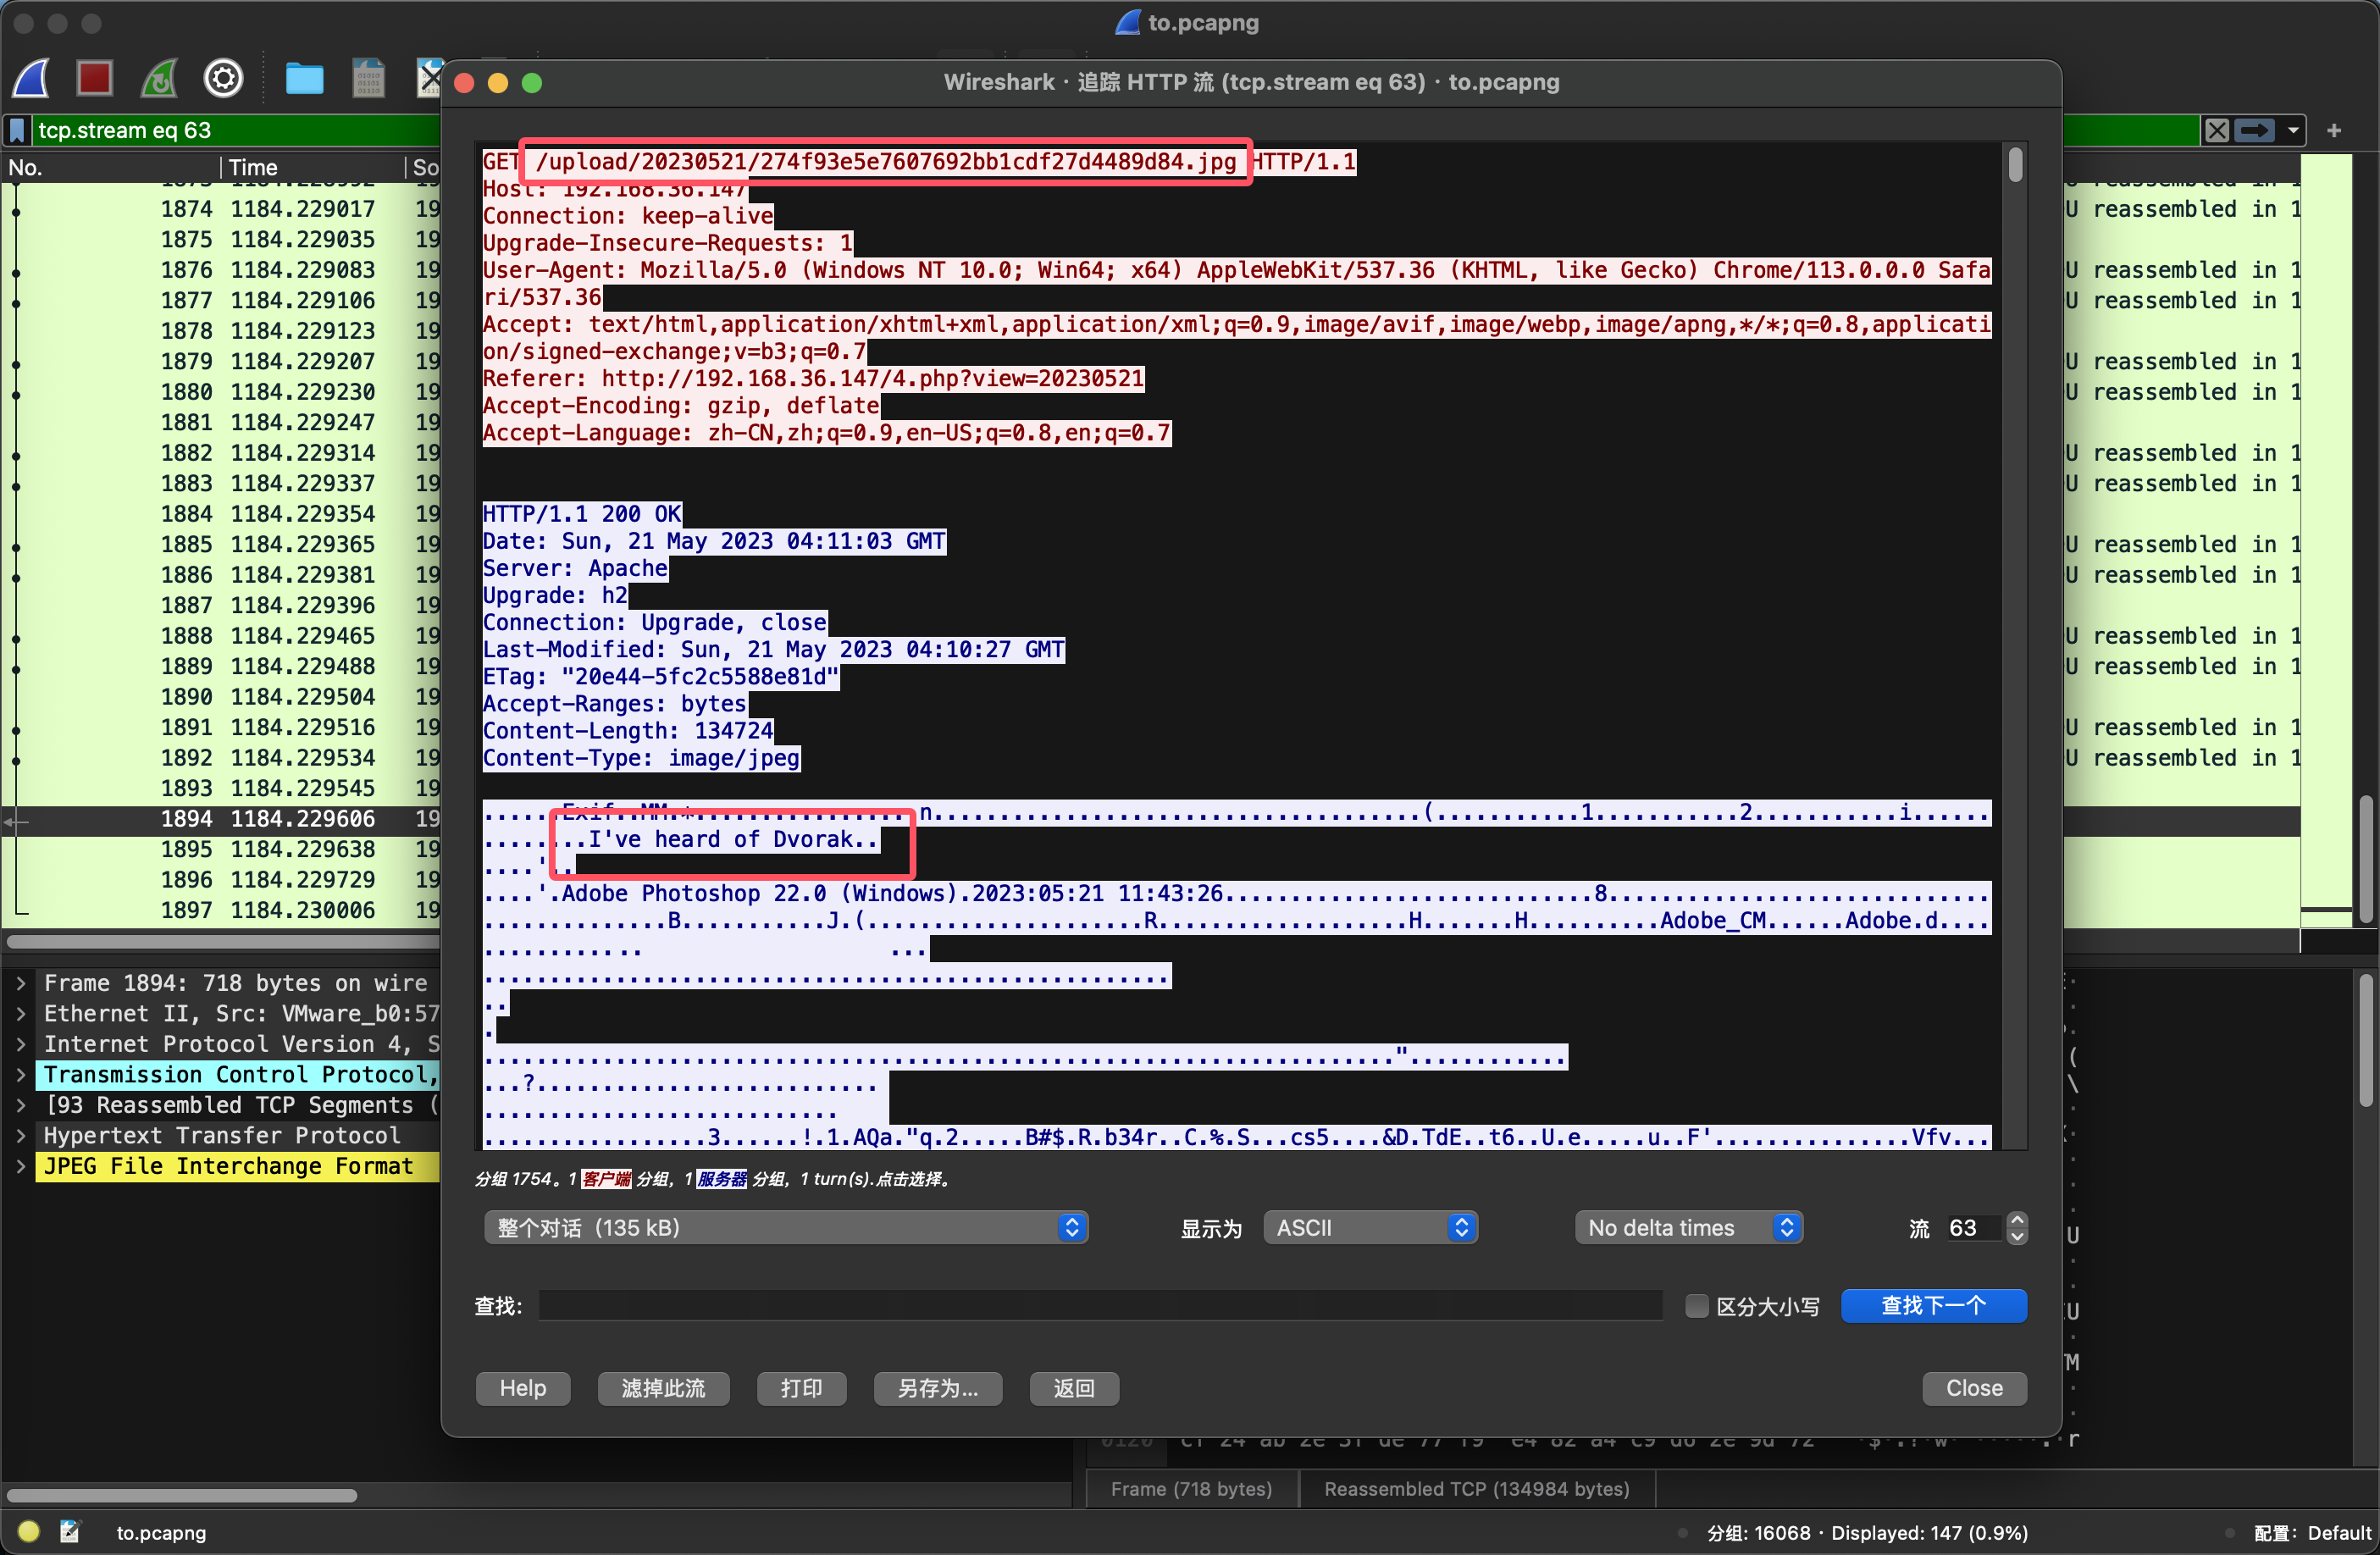The image size is (2380, 1555).
Task: Click the Find Next (查找下一个) button
Action: point(1933,1306)
